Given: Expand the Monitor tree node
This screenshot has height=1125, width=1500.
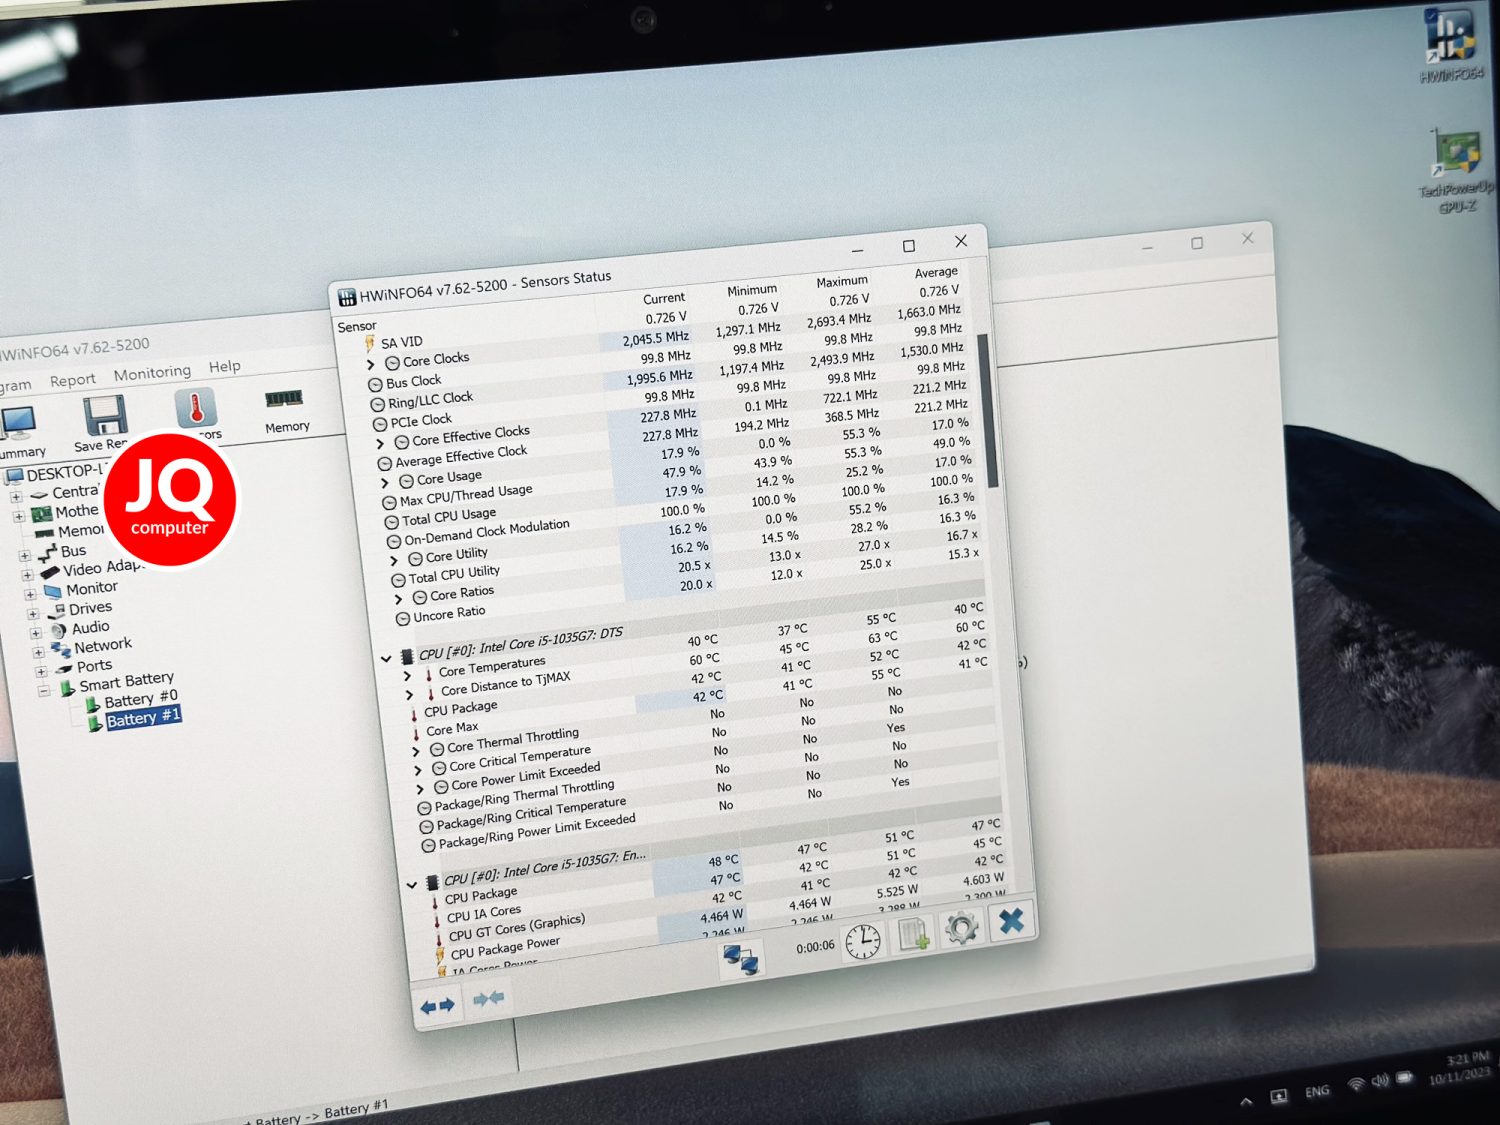Looking at the screenshot, I should point(30,594).
